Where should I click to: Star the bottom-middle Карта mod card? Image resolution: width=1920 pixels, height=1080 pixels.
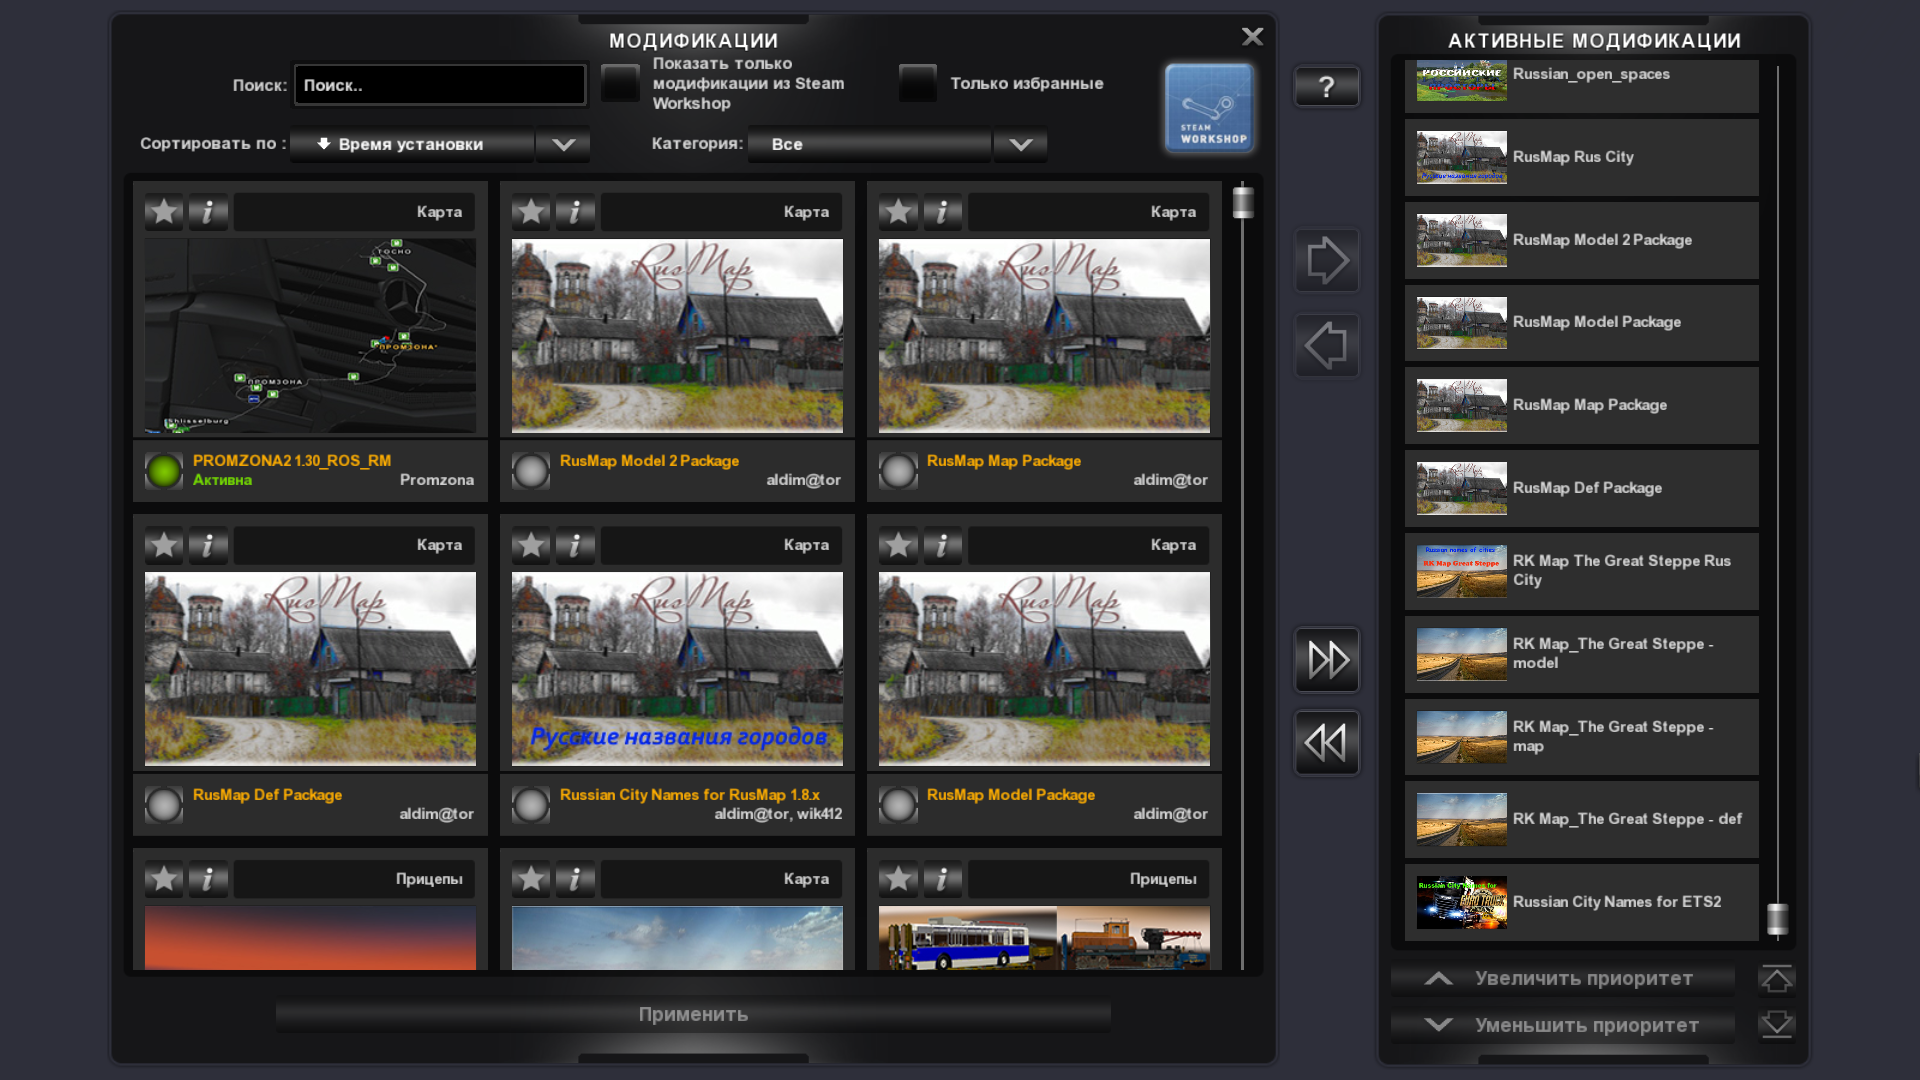point(531,879)
